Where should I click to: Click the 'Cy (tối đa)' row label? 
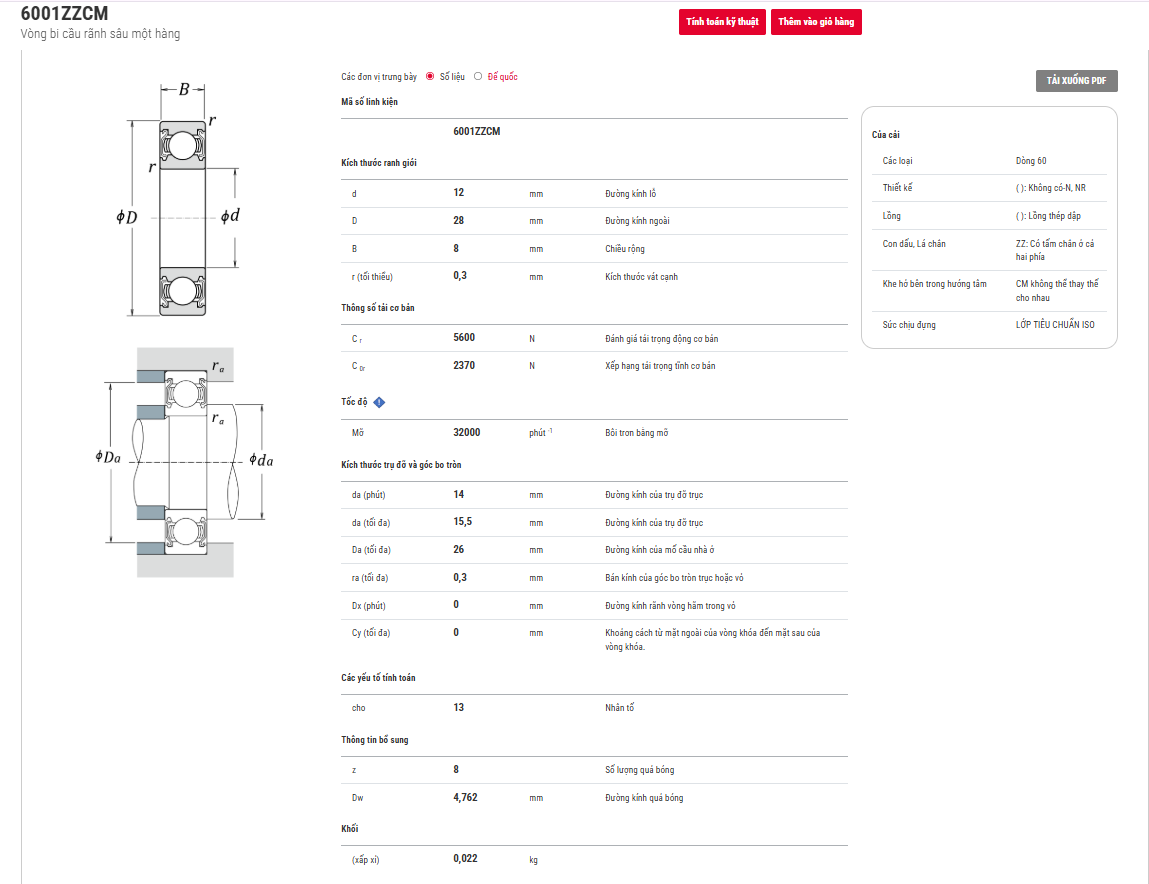[x=371, y=633]
